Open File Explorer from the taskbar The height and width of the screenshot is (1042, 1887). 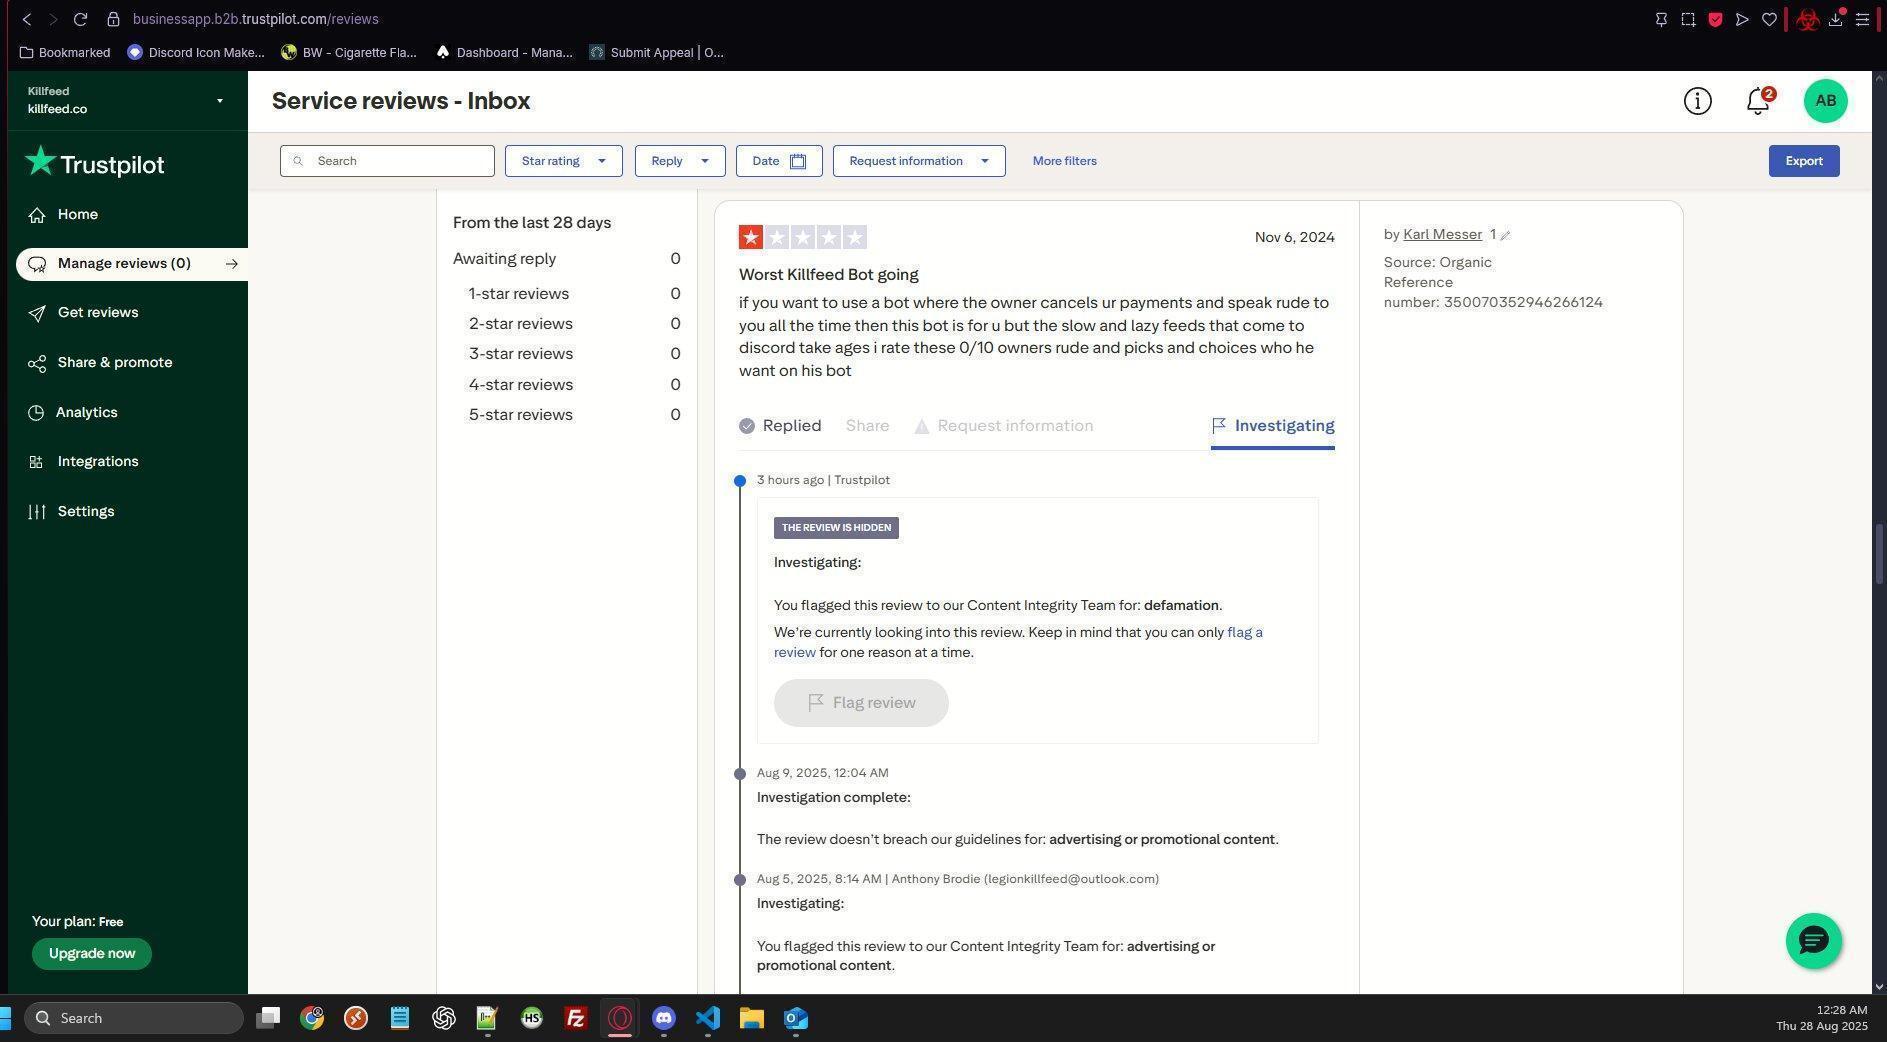(x=751, y=1018)
